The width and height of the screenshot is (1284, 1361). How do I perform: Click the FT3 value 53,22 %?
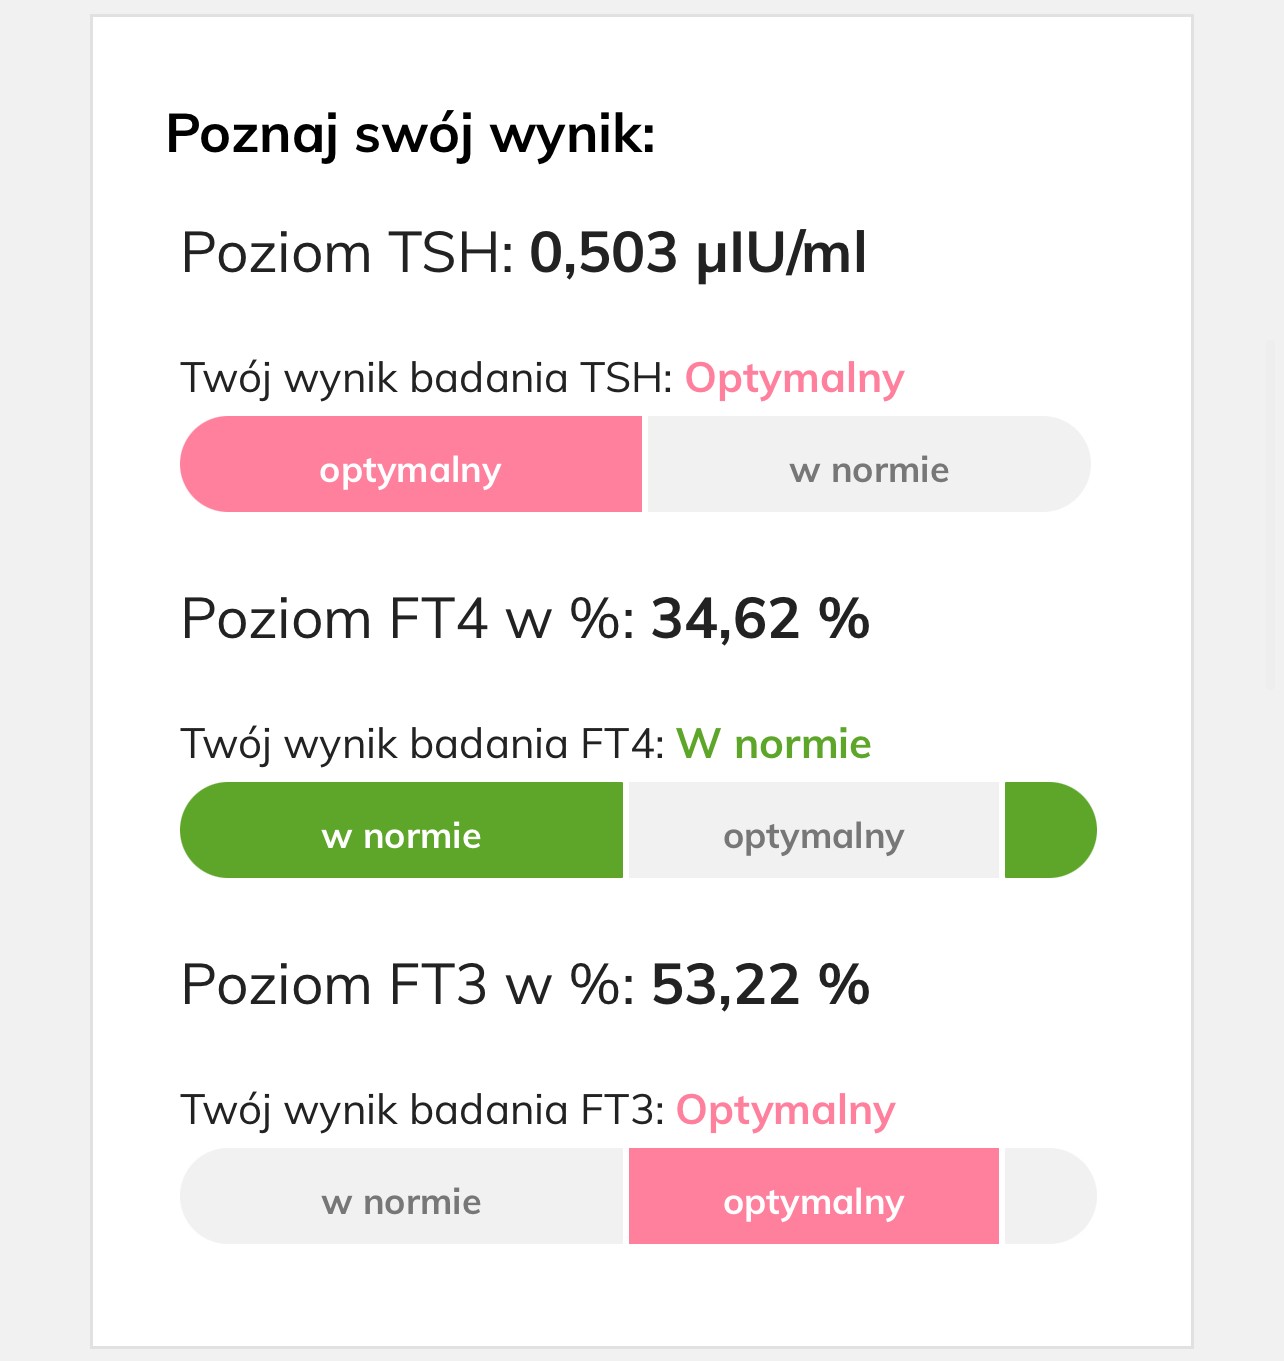[x=760, y=985]
